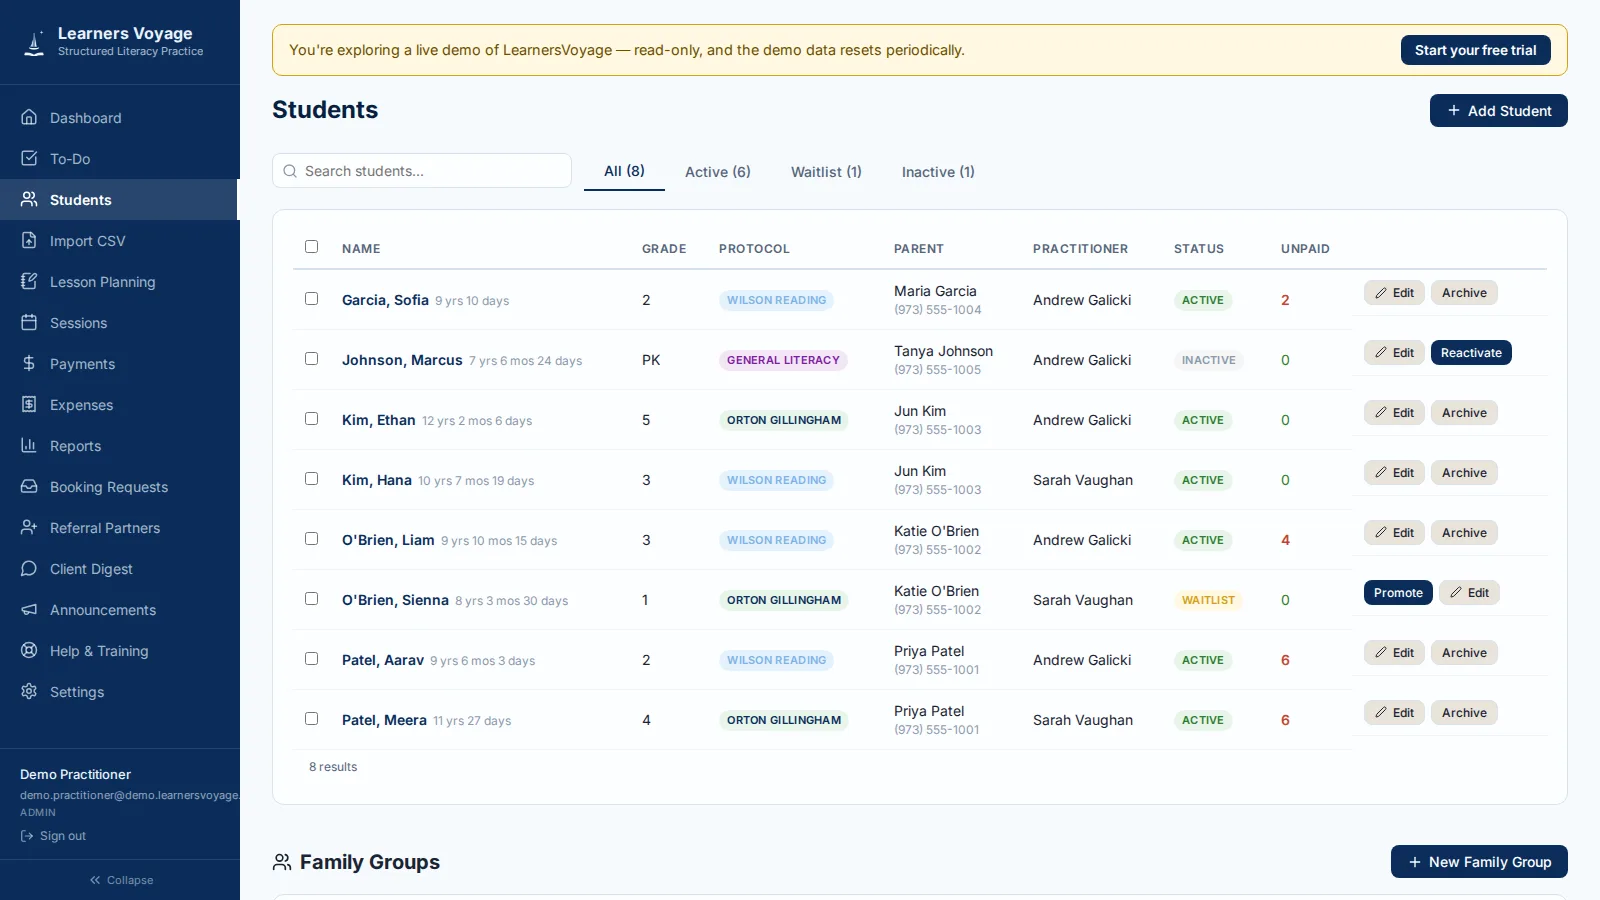The width and height of the screenshot is (1600, 900).
Task: Open Payments dollar icon
Action: click(x=29, y=363)
